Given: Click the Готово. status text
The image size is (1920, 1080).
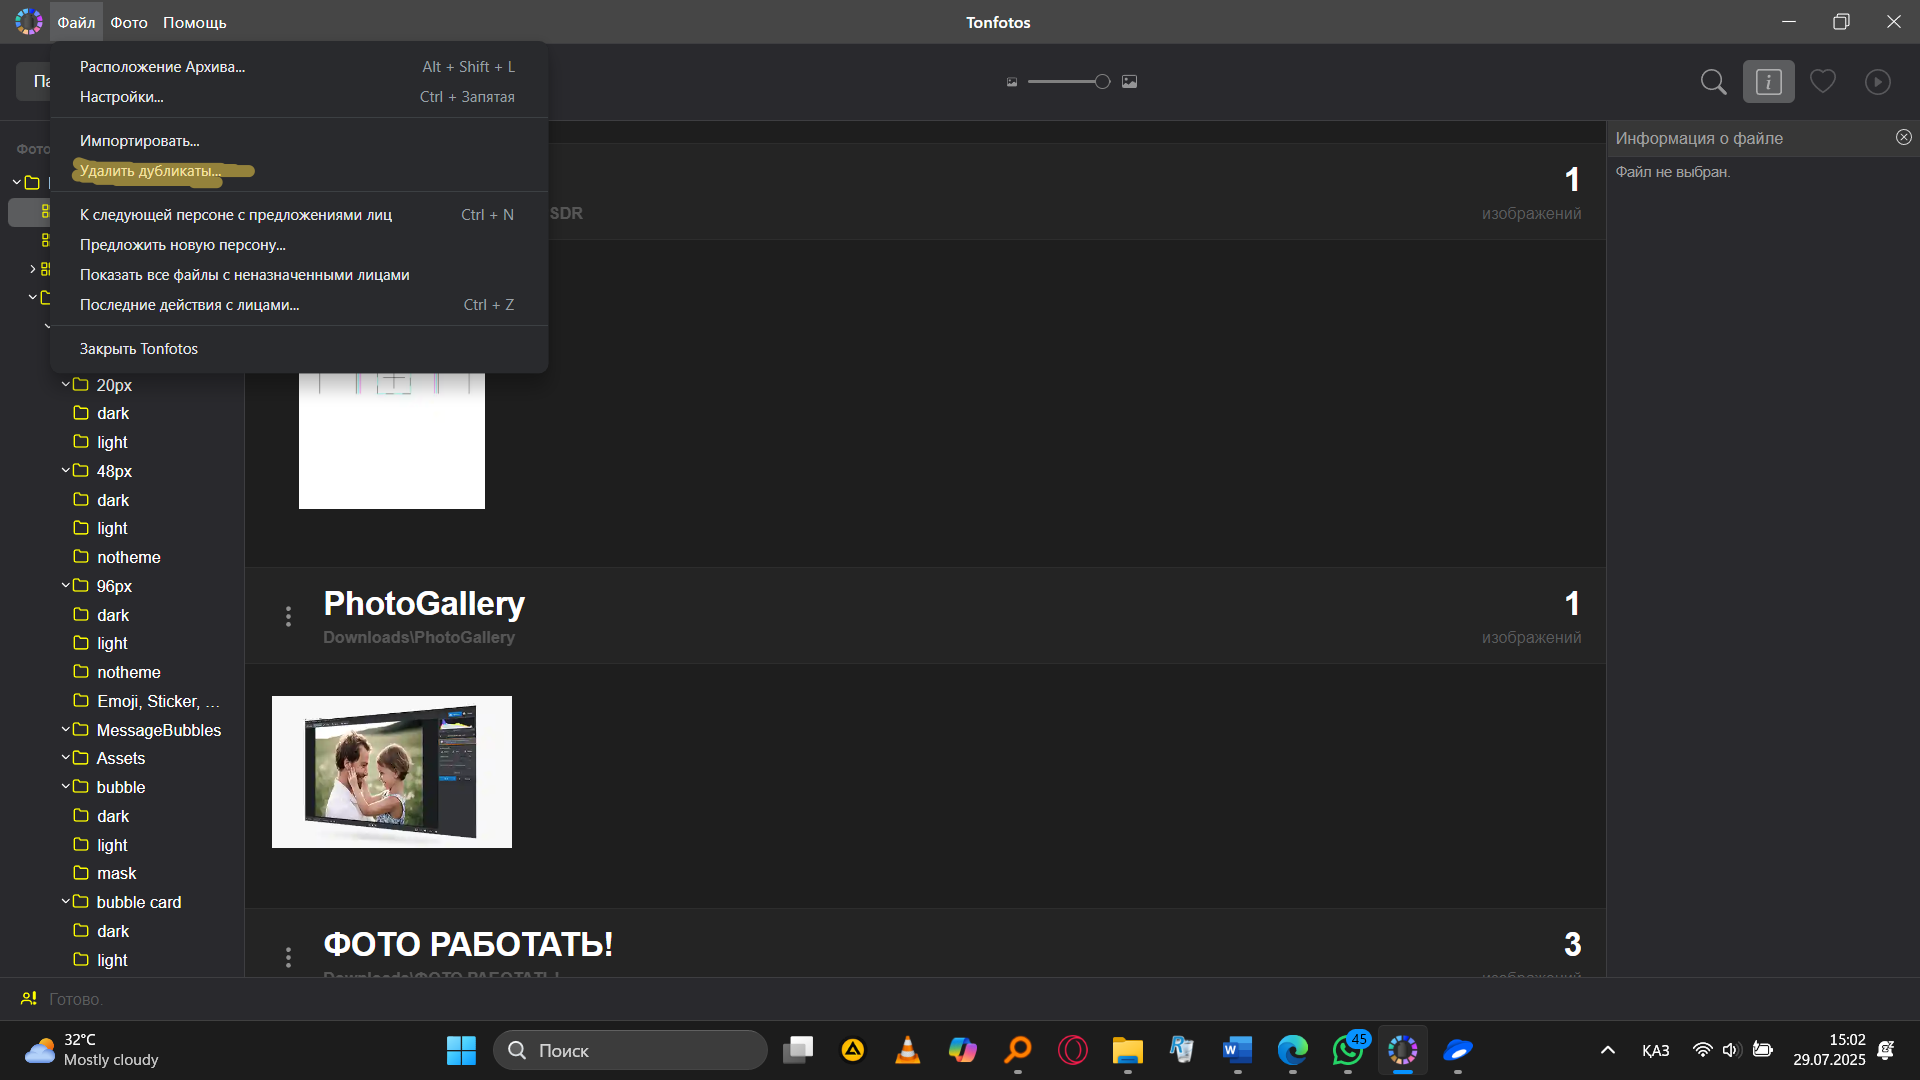Looking at the screenshot, I should pos(76,999).
